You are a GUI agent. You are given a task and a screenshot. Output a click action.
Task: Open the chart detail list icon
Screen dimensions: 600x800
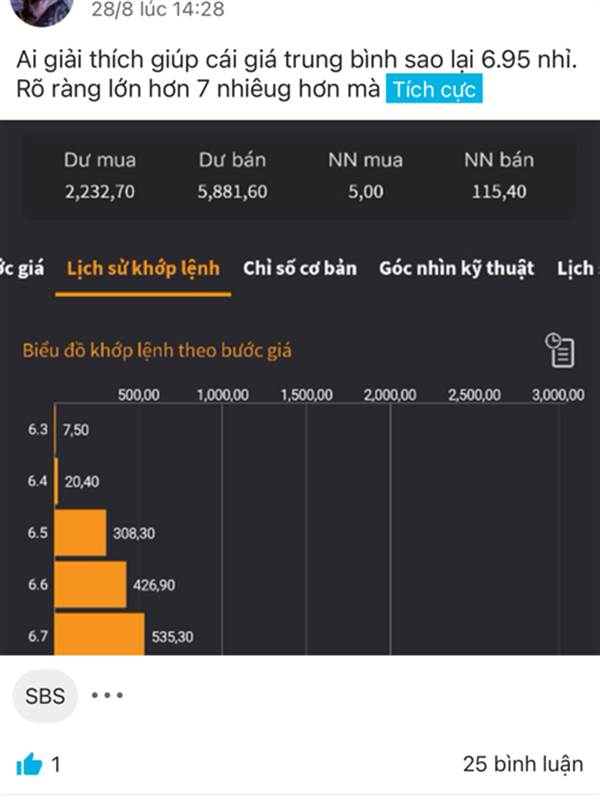[559, 349]
